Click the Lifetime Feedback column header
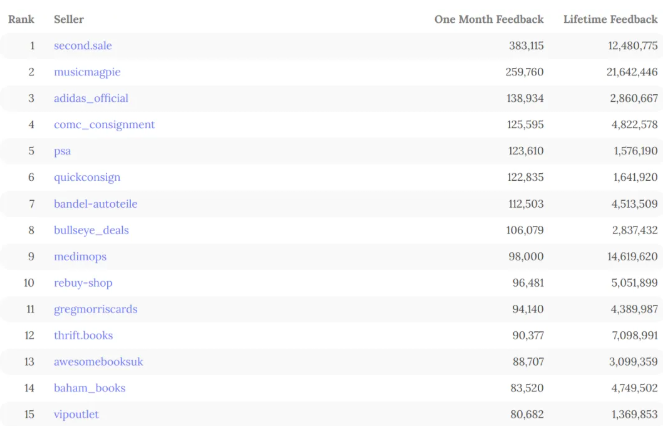Image resolution: width=663 pixels, height=426 pixels. point(611,19)
